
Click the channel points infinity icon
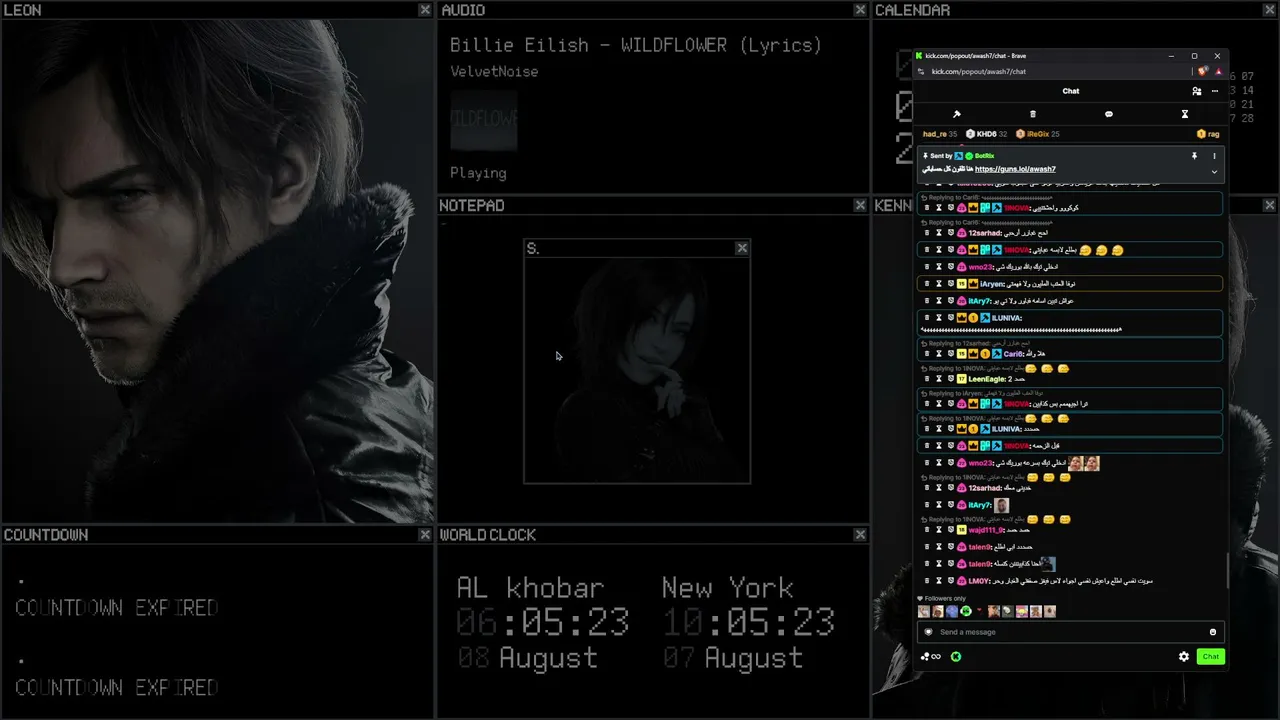[931, 657]
